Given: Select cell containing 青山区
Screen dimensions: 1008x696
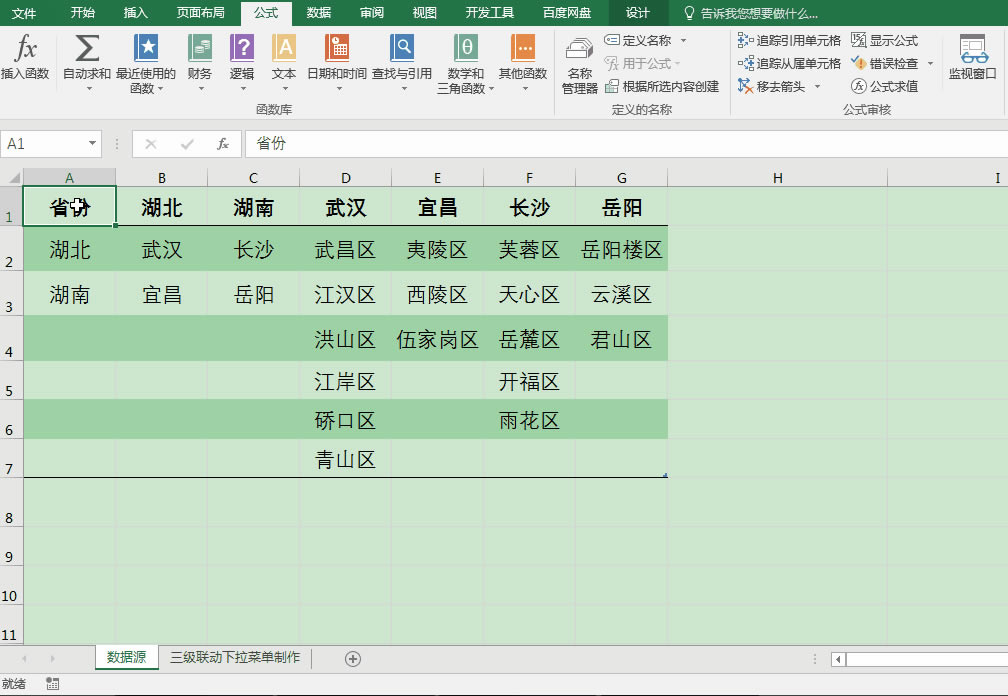Looking at the screenshot, I should tap(345, 459).
